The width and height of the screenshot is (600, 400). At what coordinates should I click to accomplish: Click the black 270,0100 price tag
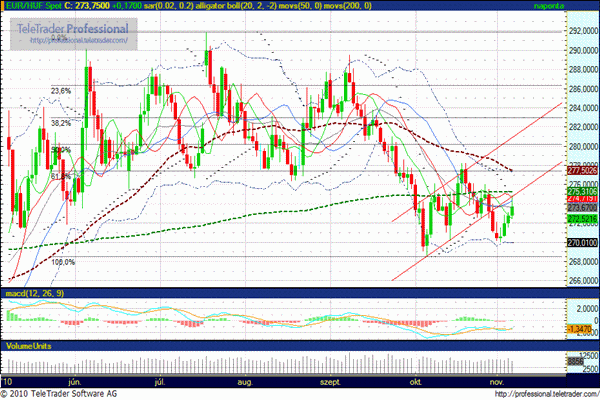(582, 242)
